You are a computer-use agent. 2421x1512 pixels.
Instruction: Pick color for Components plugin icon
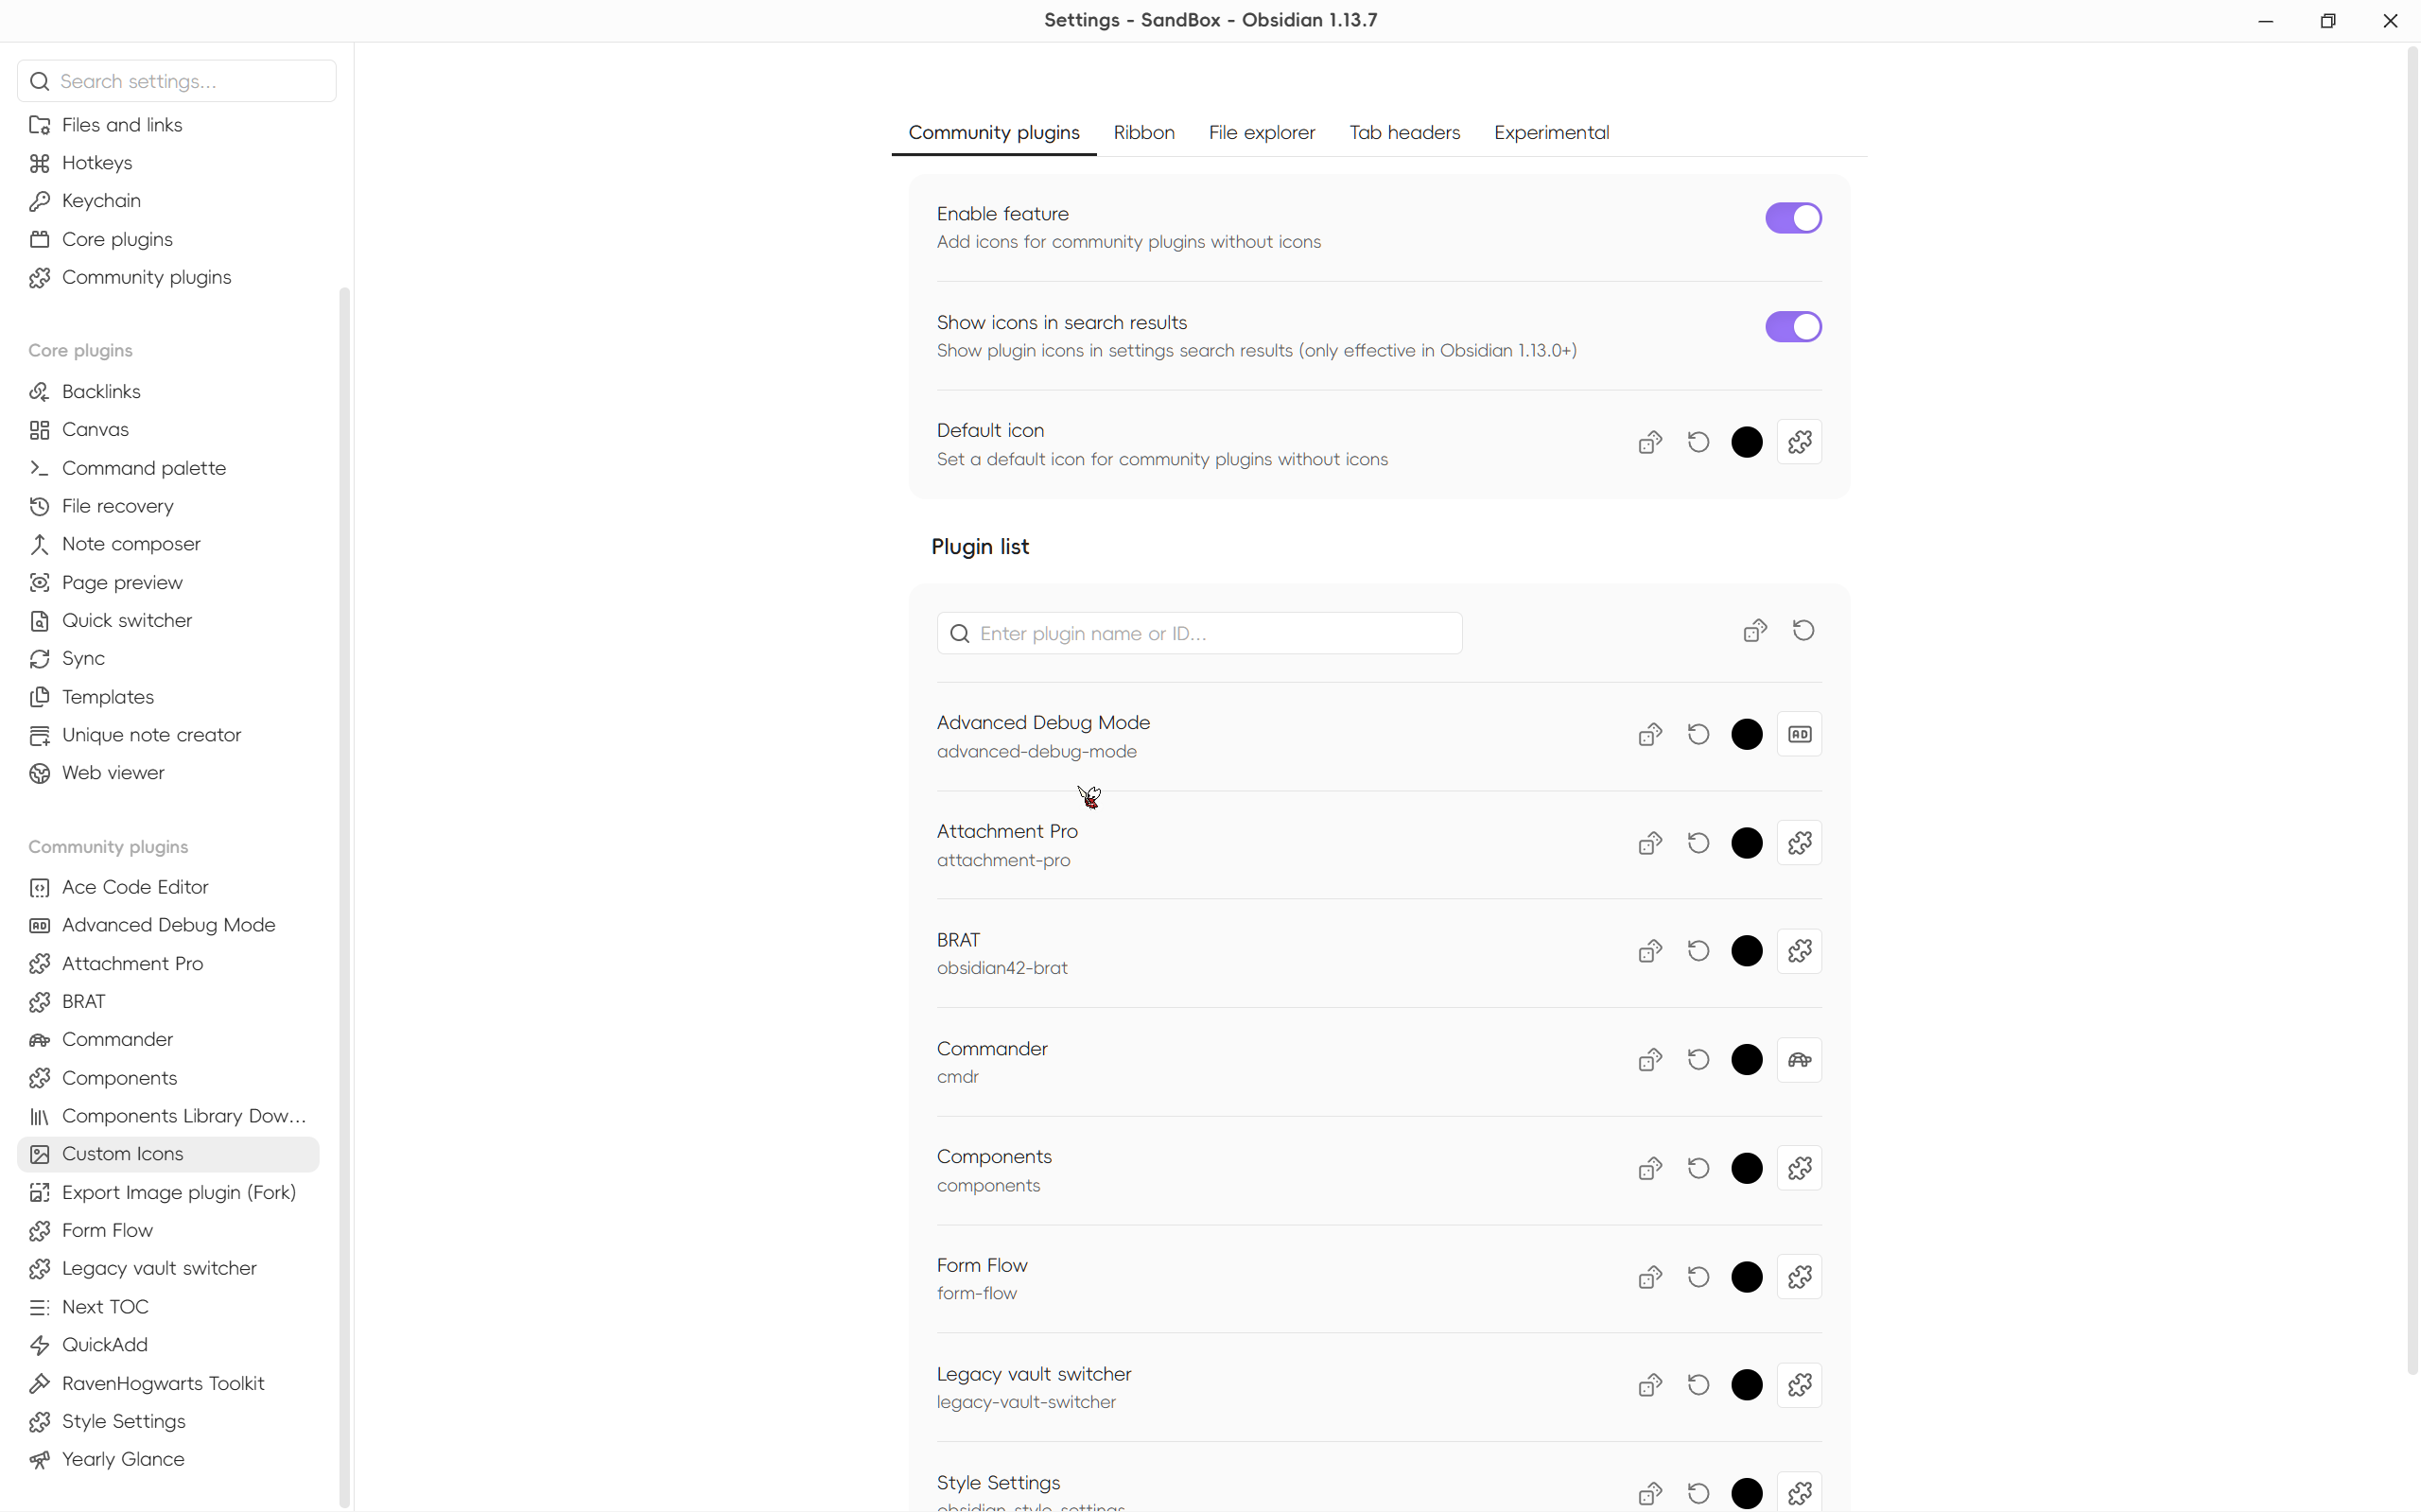point(1746,1168)
